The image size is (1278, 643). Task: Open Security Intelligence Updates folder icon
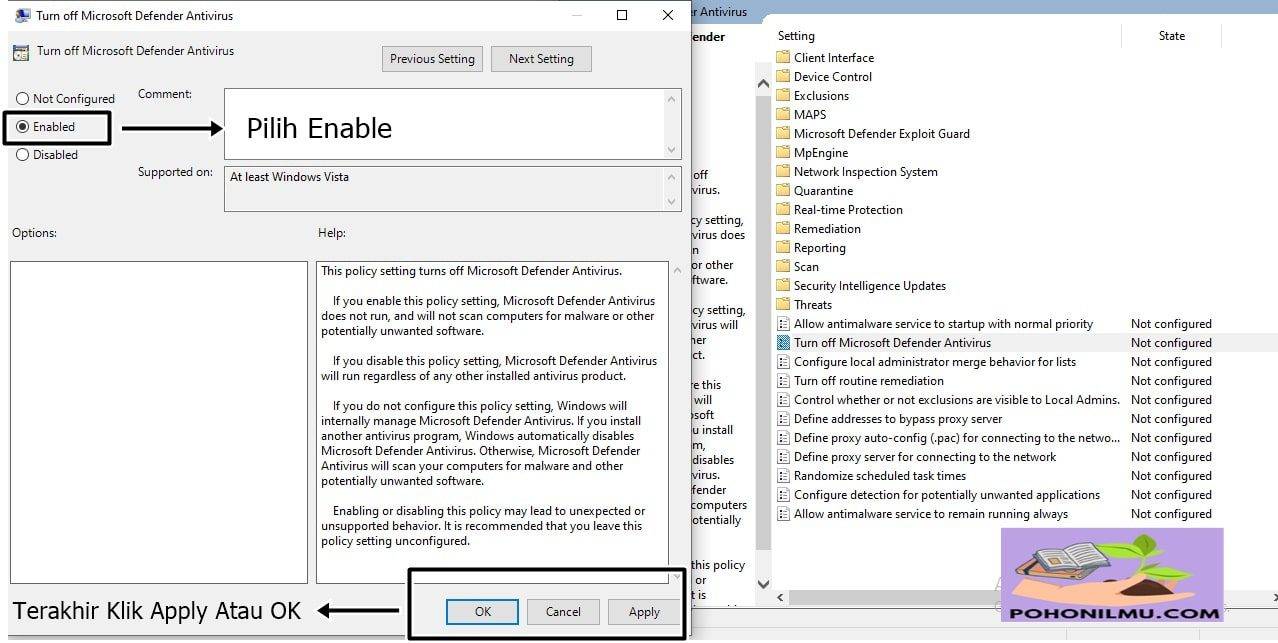click(x=784, y=286)
